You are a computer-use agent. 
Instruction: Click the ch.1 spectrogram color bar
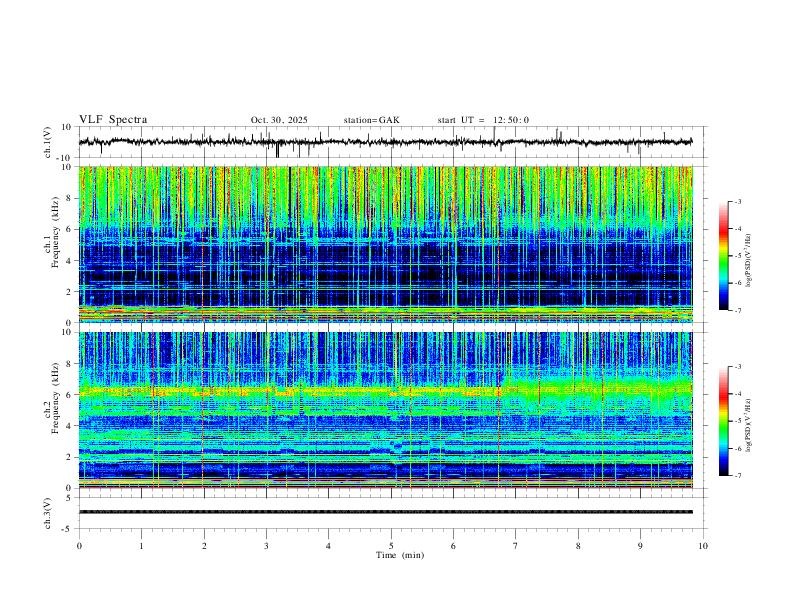point(723,256)
